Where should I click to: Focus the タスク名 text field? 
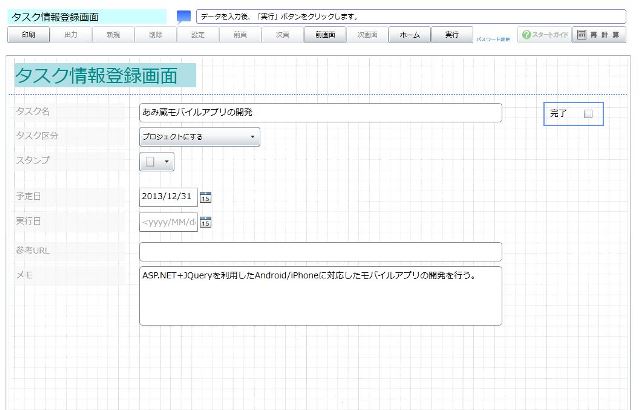(x=319, y=113)
